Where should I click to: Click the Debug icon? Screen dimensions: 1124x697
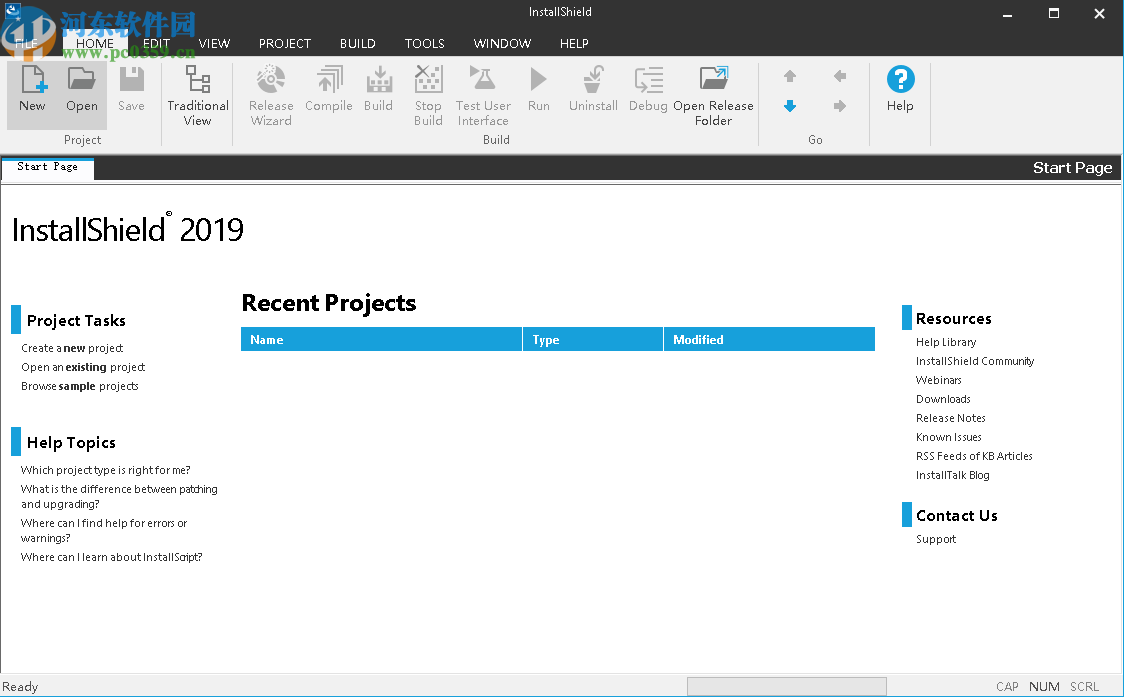point(648,90)
